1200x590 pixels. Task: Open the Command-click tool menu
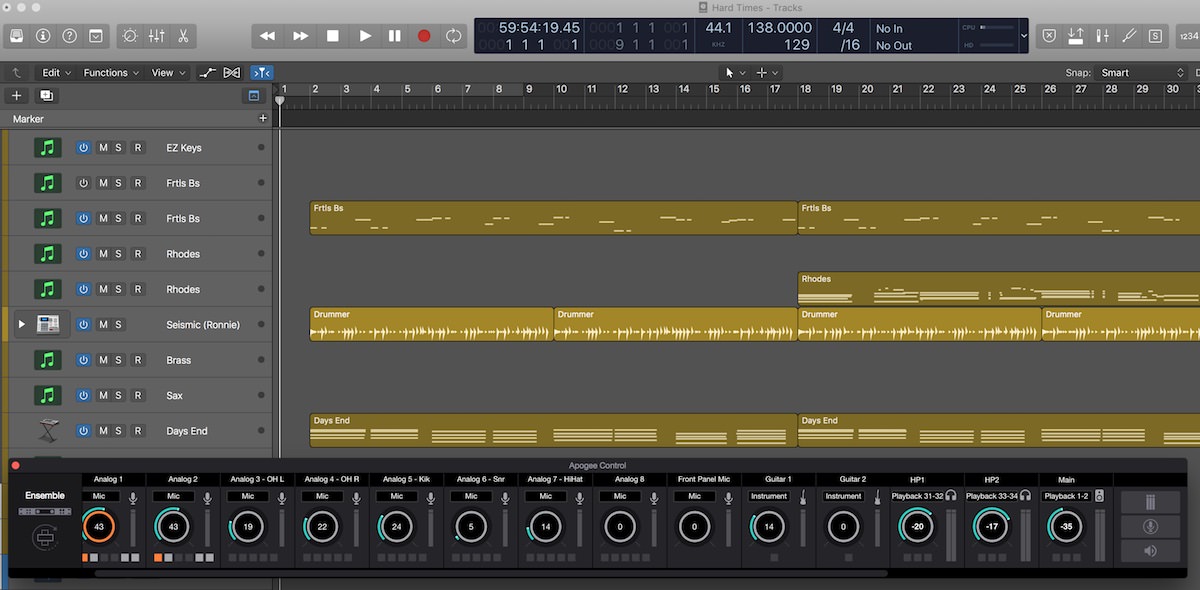[767, 73]
